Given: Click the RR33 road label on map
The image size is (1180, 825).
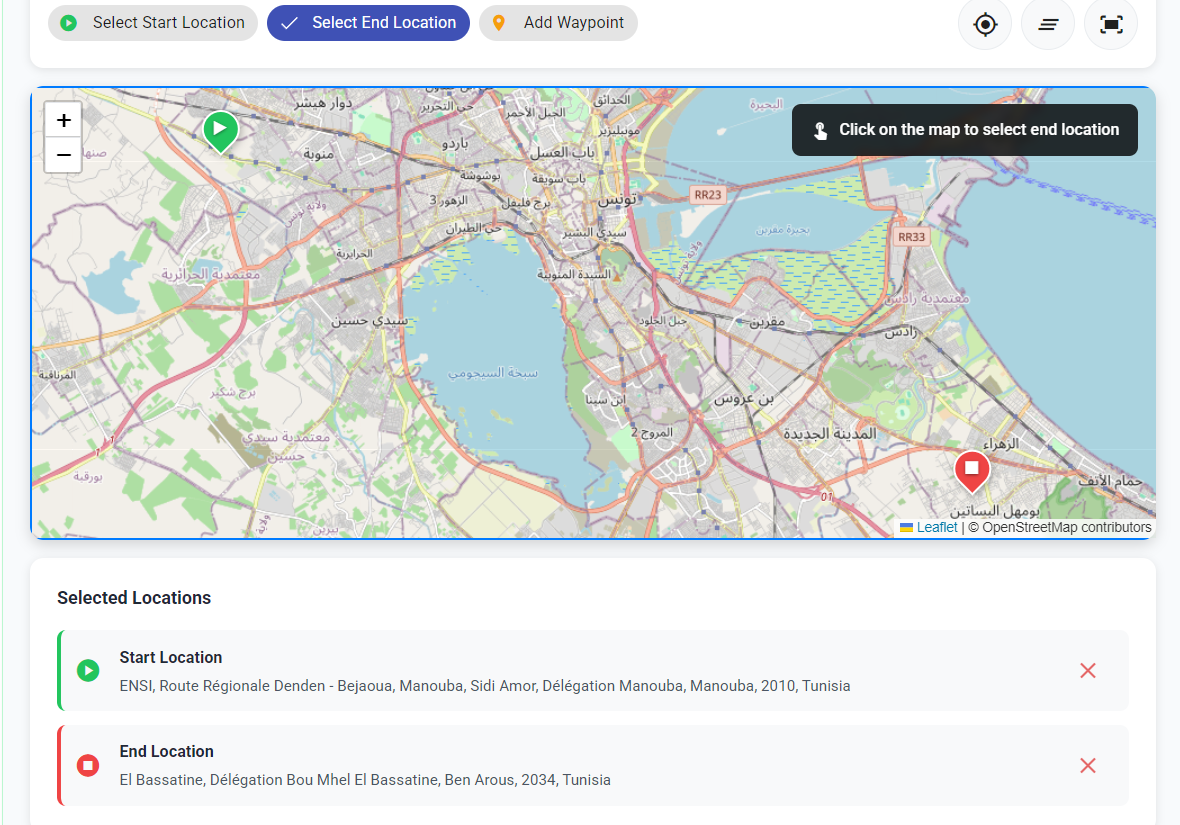Looking at the screenshot, I should click(911, 237).
